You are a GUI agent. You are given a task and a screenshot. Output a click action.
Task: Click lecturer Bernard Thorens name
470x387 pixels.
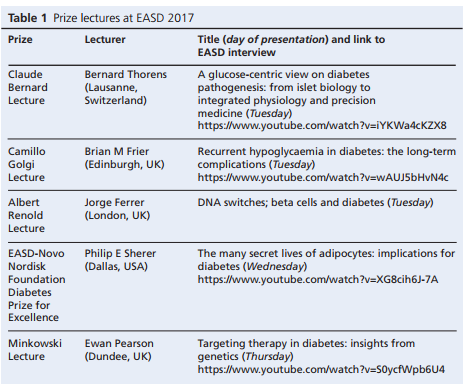(125, 74)
